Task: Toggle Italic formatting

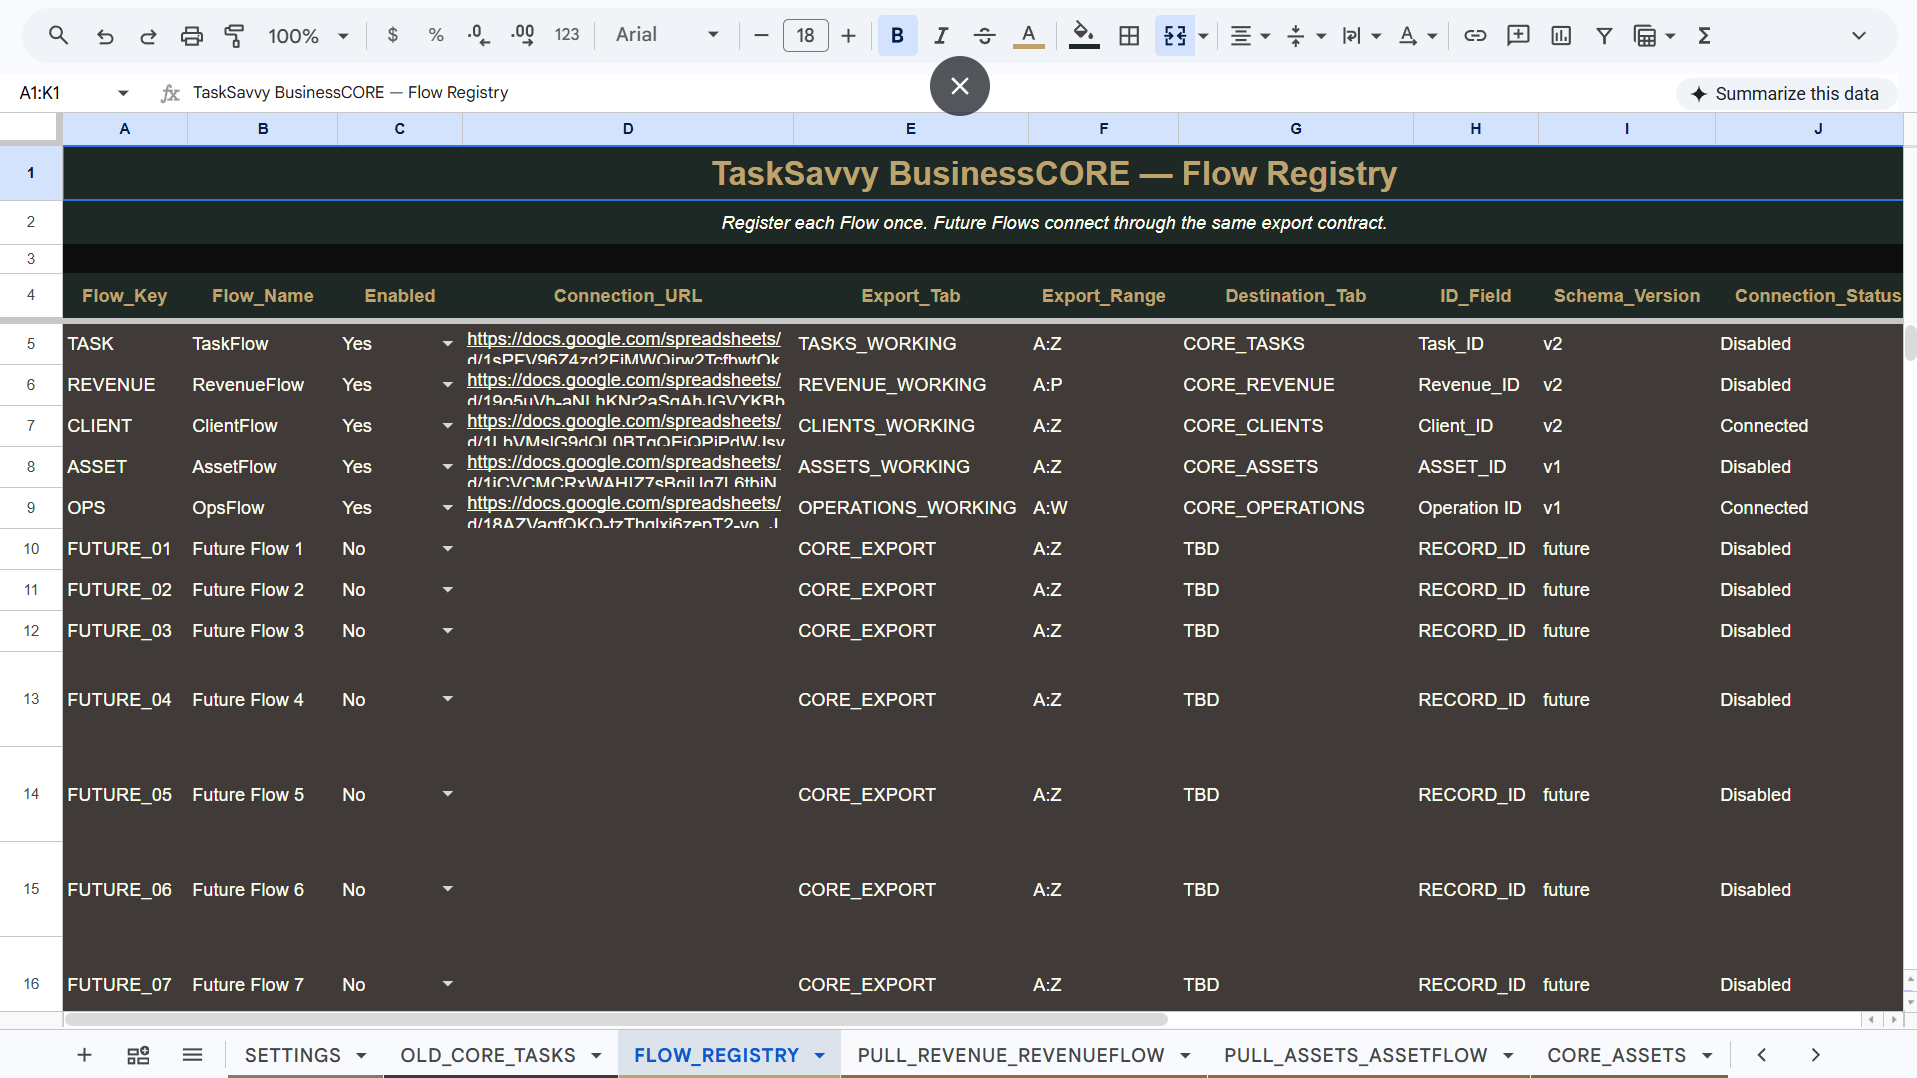Action: click(x=941, y=36)
